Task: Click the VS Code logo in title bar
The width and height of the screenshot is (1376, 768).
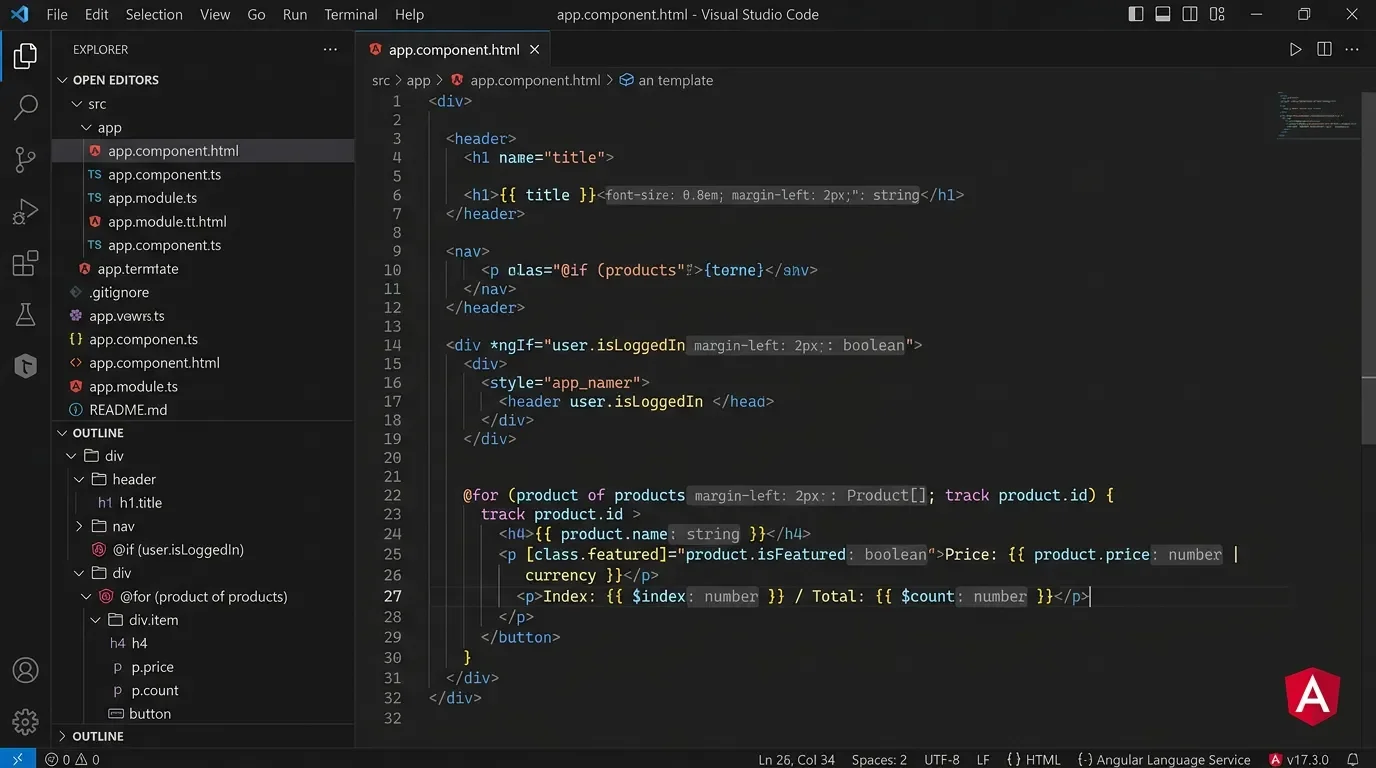Action: pyautogui.click(x=19, y=14)
